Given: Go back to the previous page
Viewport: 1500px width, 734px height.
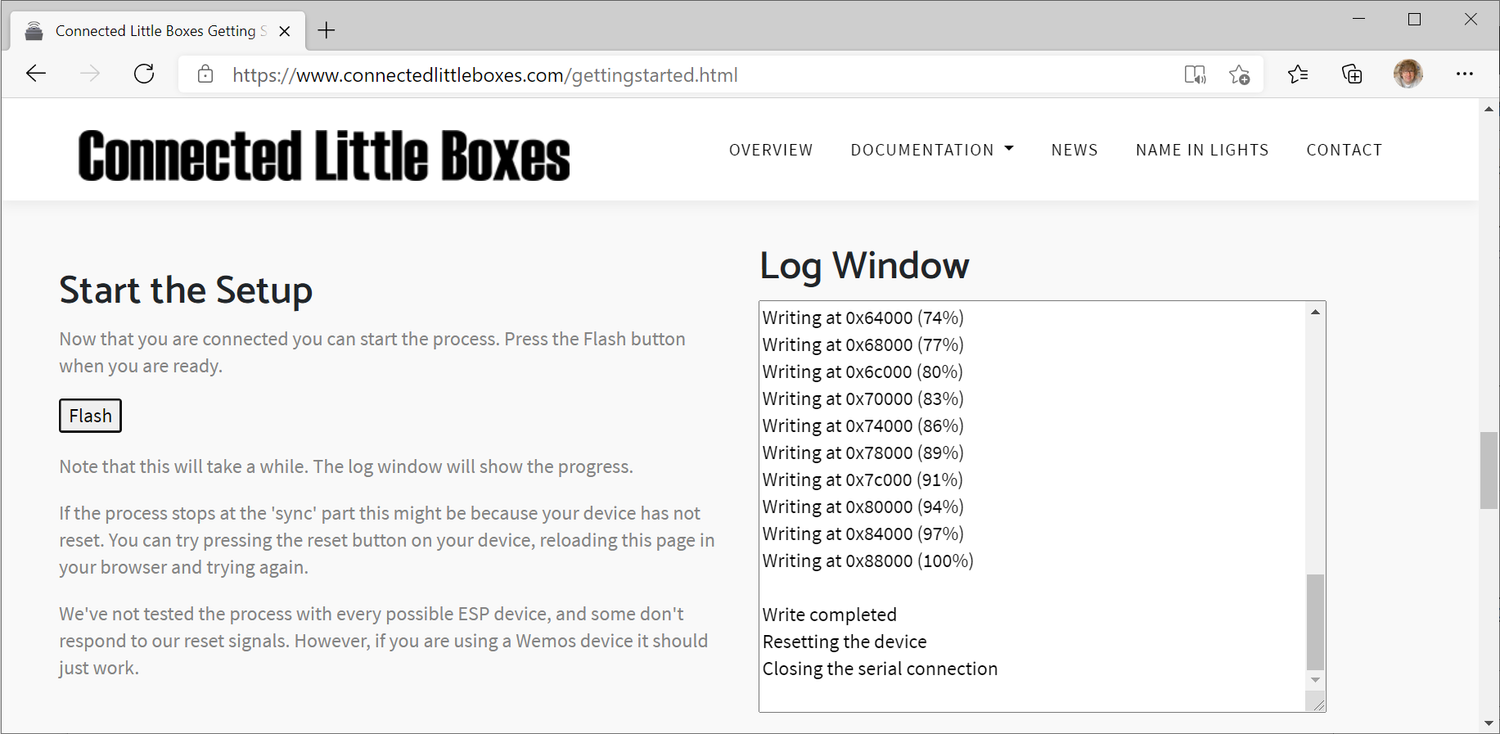Looking at the screenshot, I should click(x=36, y=74).
